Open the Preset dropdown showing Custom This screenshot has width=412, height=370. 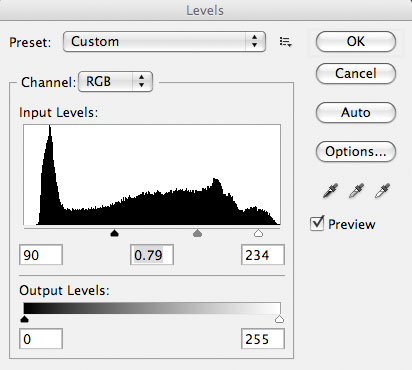164,42
